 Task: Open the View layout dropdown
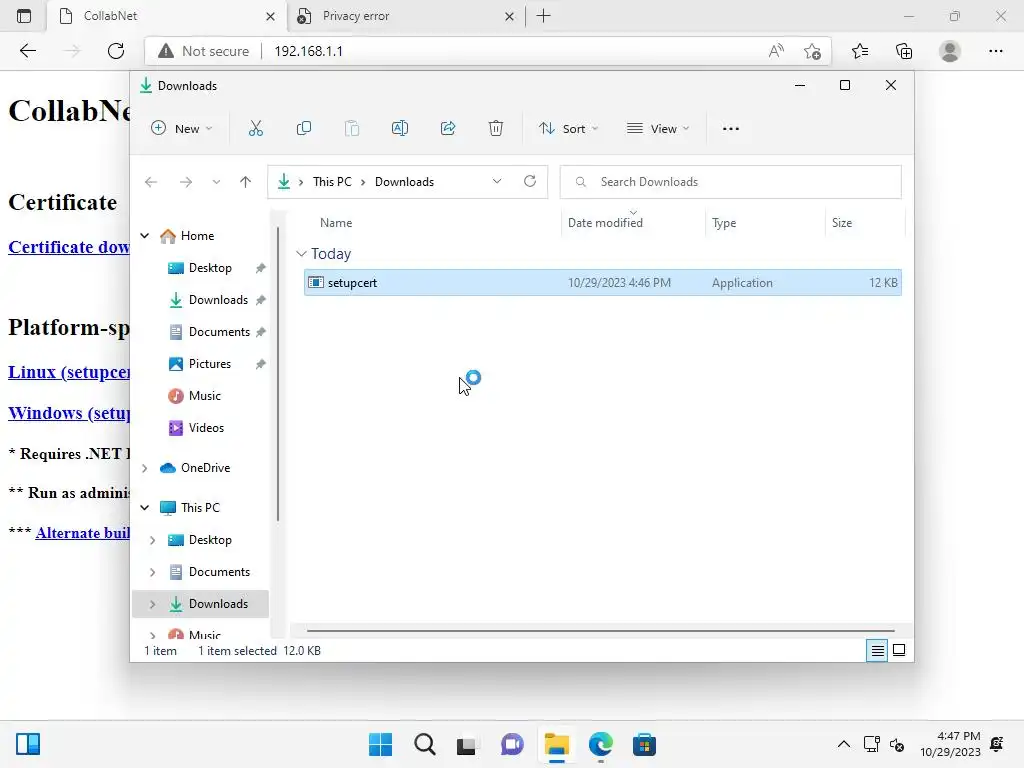coord(658,129)
